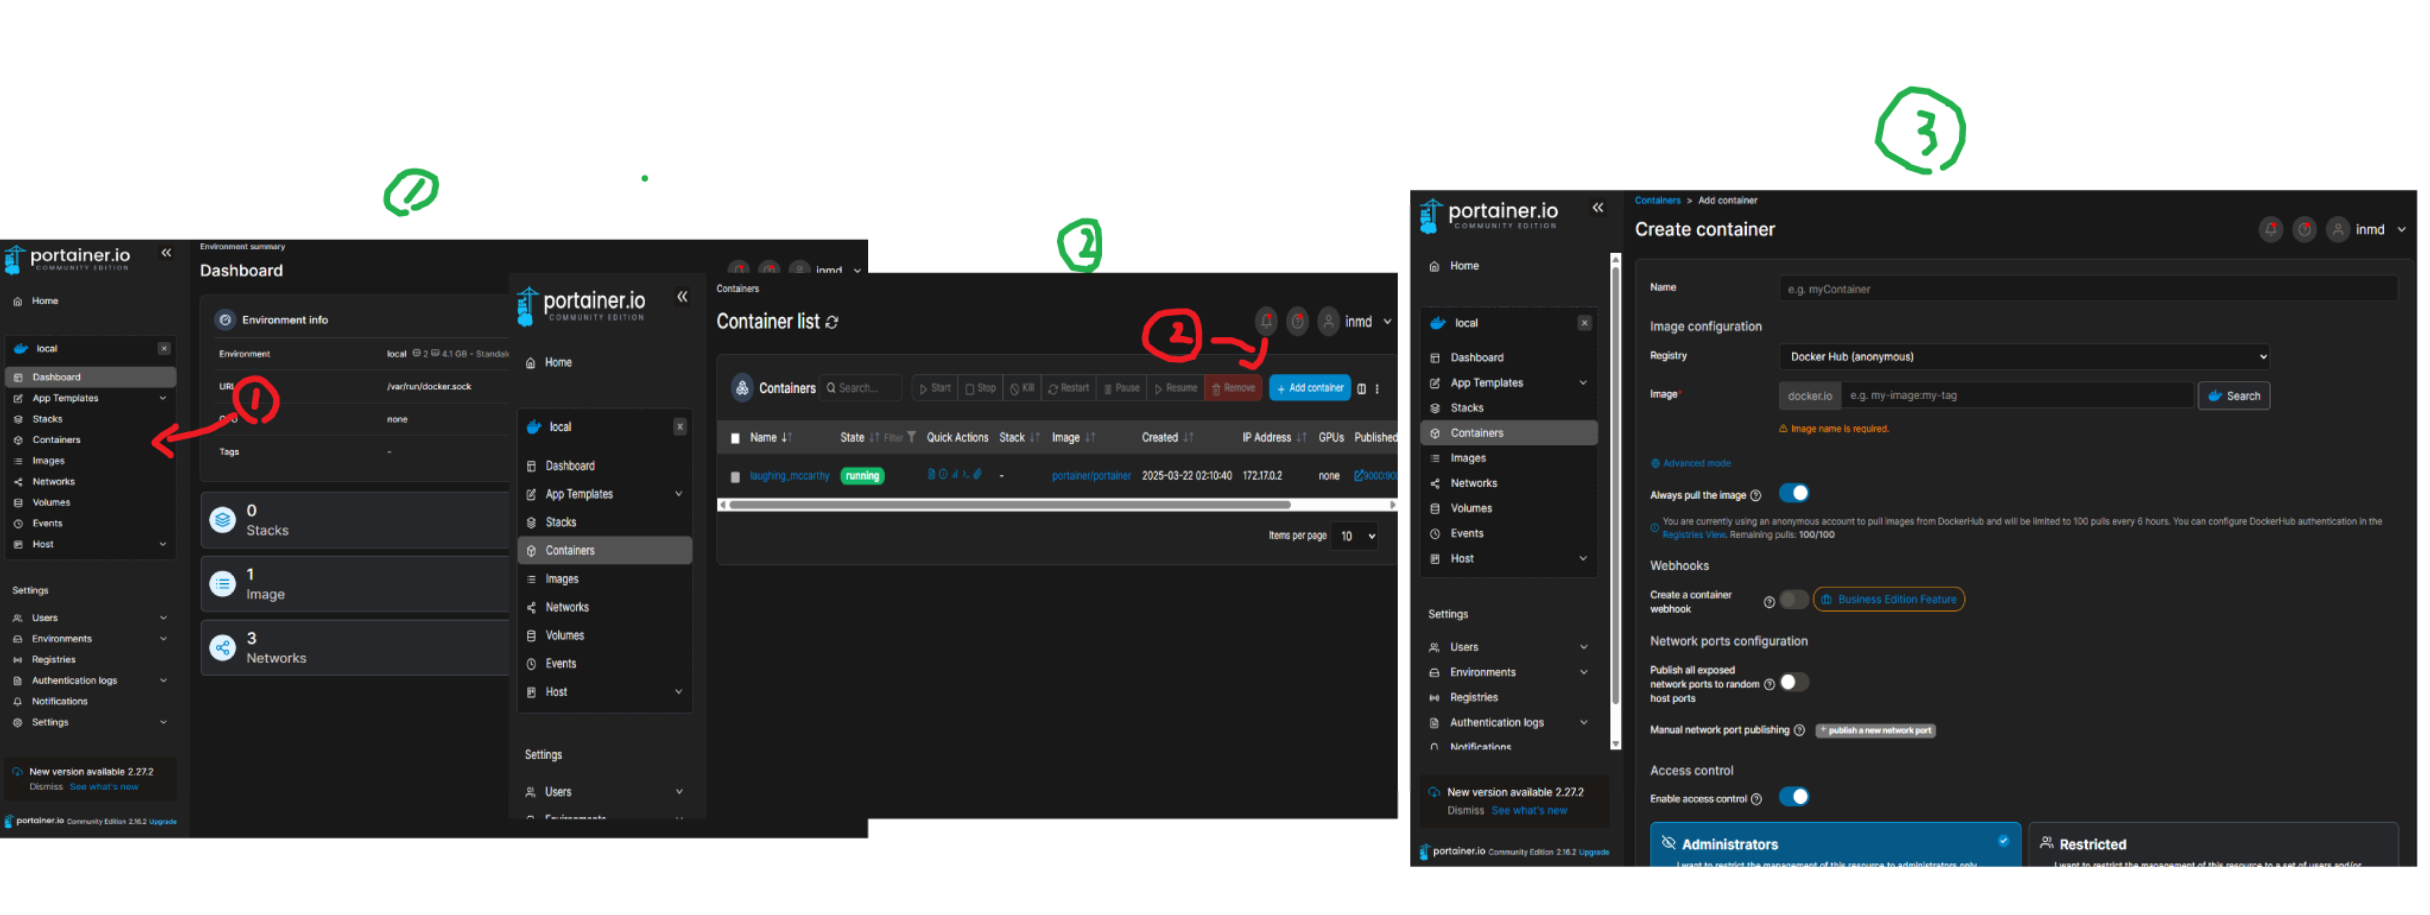Toggle the Always pull the image switch

pos(1794,494)
